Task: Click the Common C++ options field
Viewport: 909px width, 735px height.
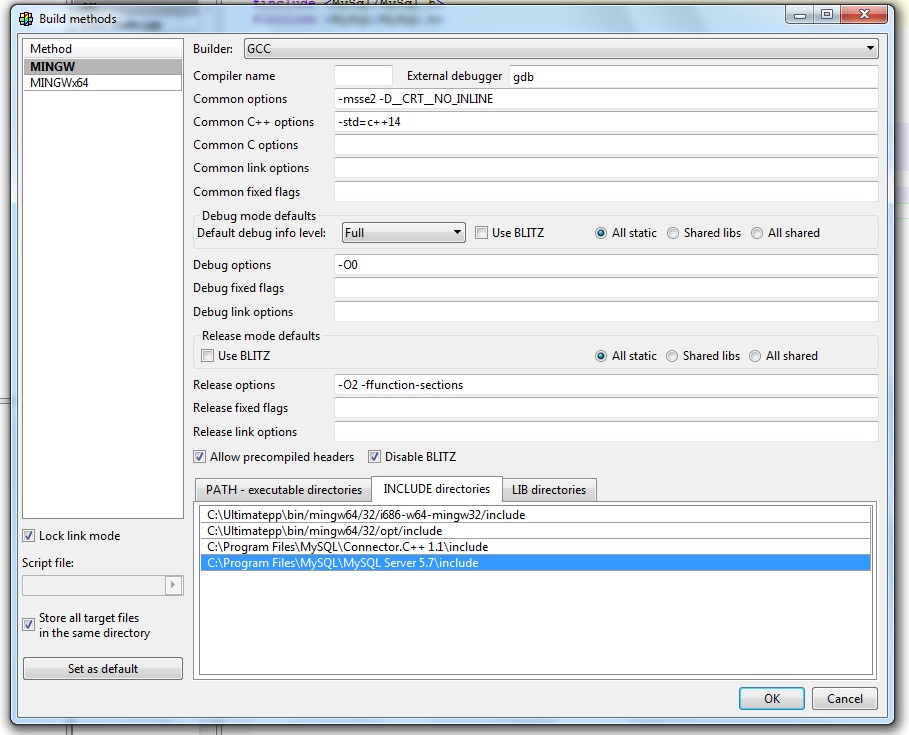Action: click(x=606, y=122)
